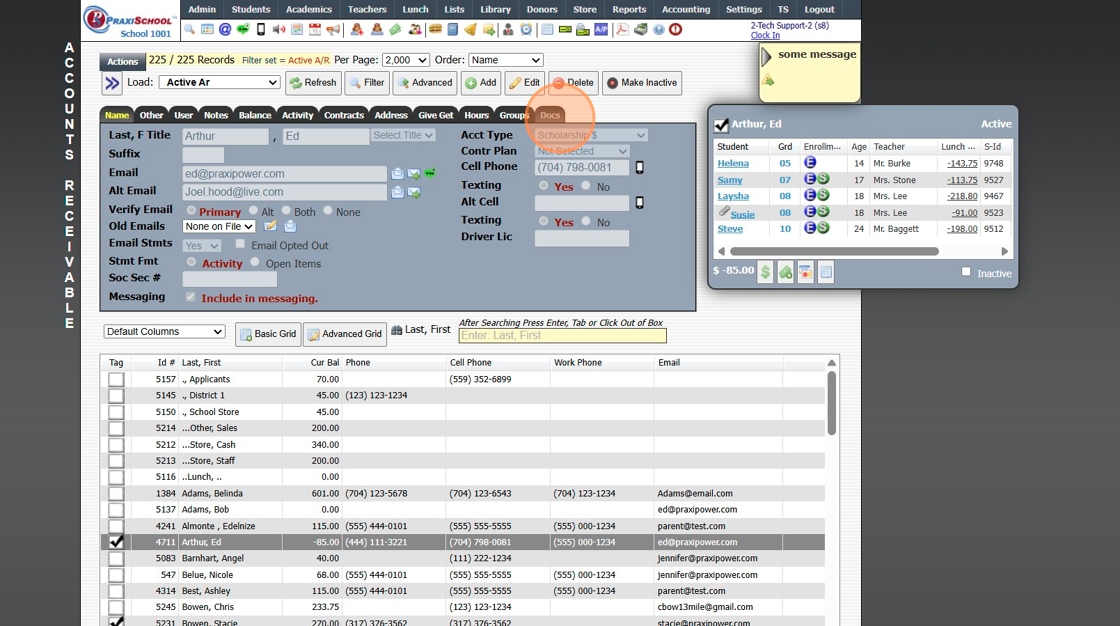1120x626 pixels.
Task: Open the Accounting menu
Action: 686,9
